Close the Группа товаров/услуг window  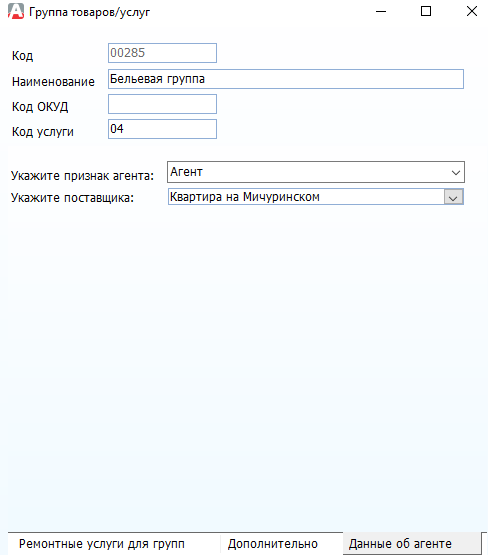472,11
